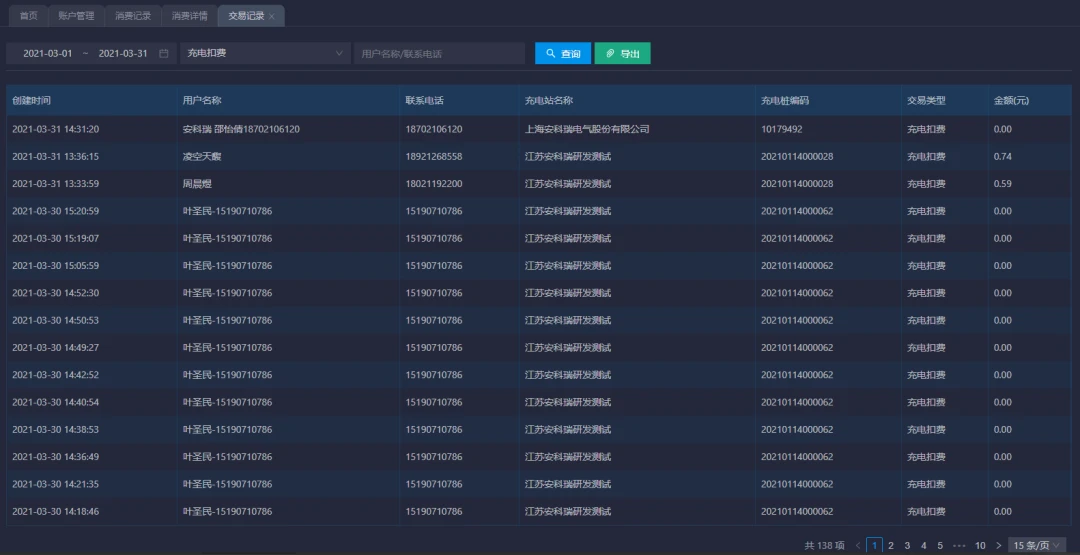Image resolution: width=1080 pixels, height=555 pixels.
Task: Click user name 周晨煜
Action: (x=197, y=184)
